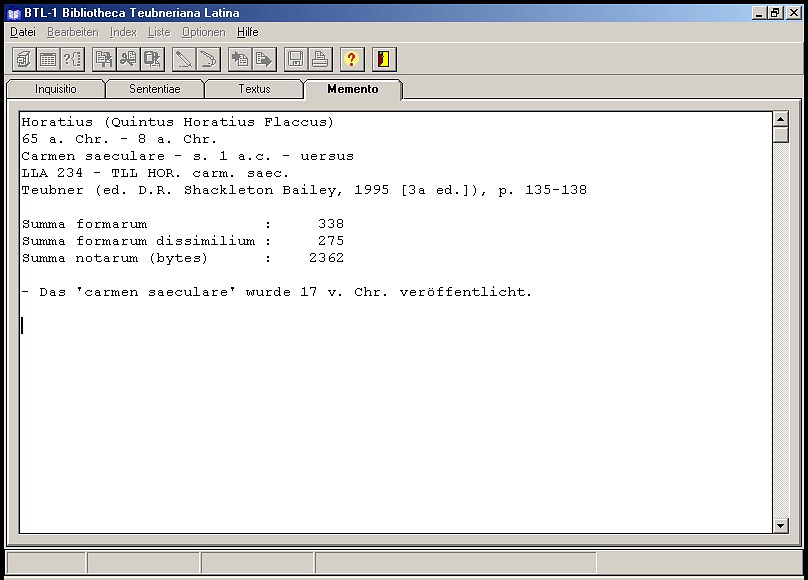Viewport: 808px width, 580px height.
Task: Click the BTL-1 title bar application icon
Action: coord(14,13)
